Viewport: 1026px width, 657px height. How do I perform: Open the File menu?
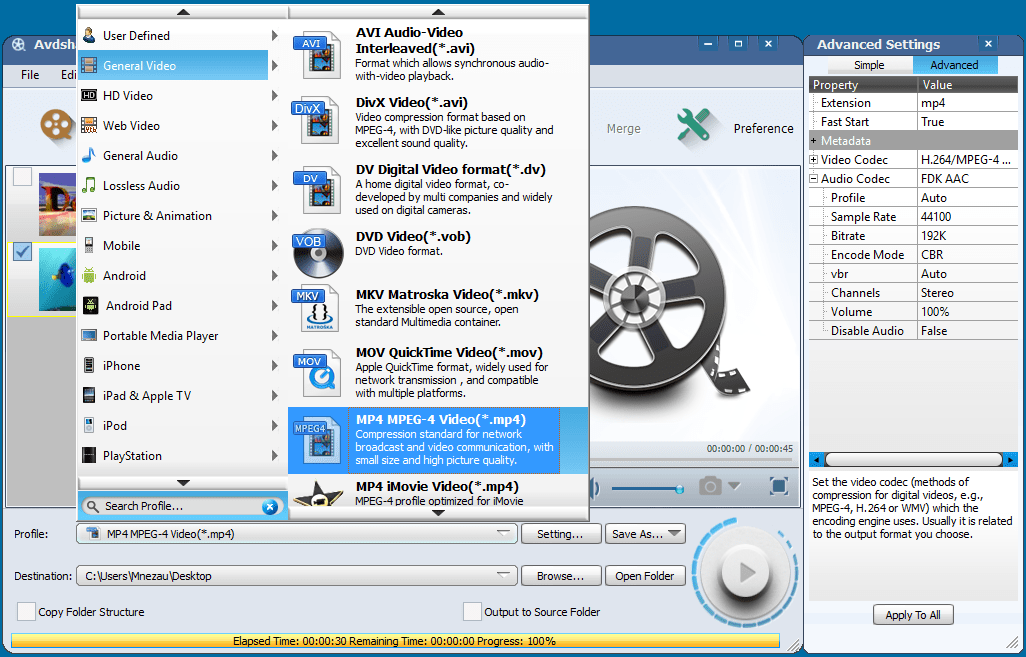click(x=29, y=74)
